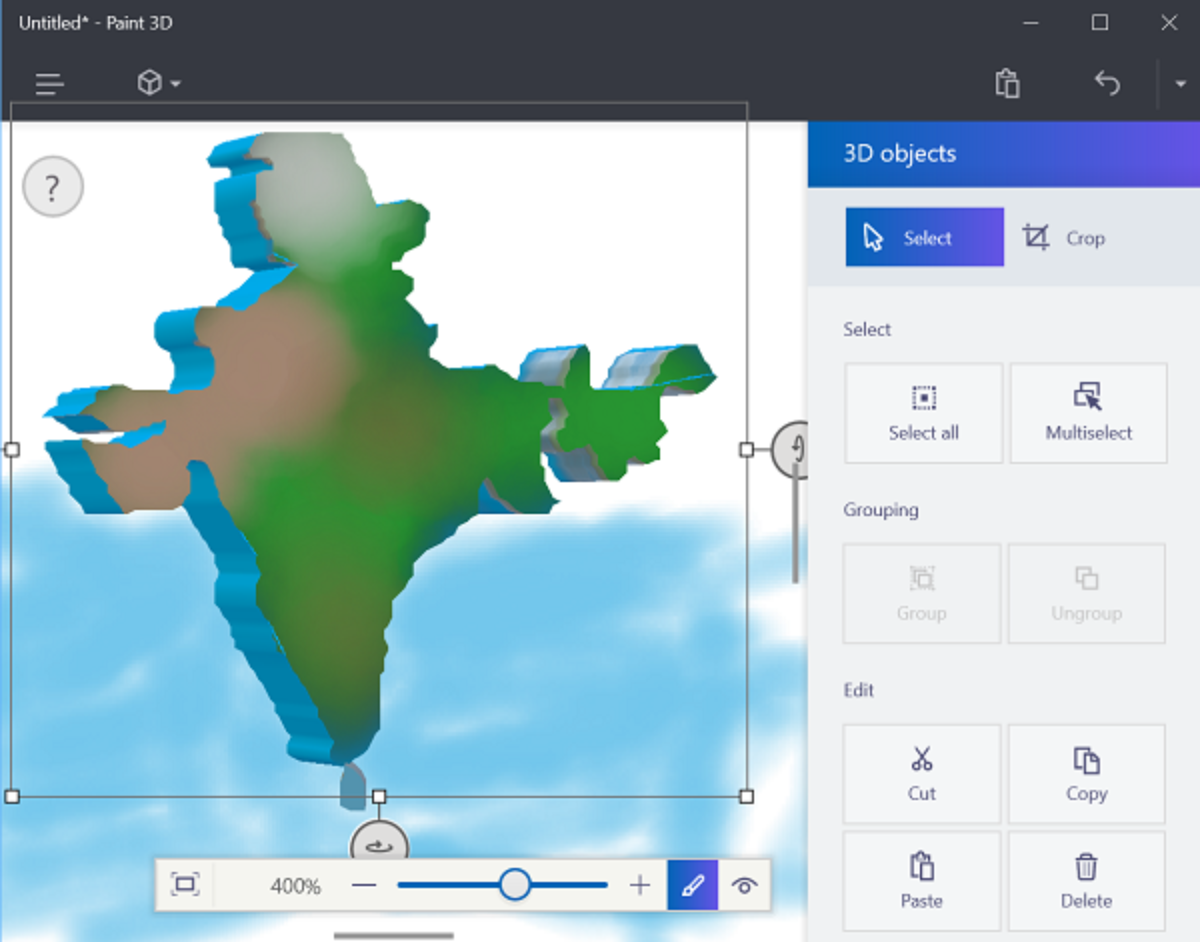The image size is (1200, 942).
Task: Click the fit to screen icon
Action: click(x=185, y=885)
